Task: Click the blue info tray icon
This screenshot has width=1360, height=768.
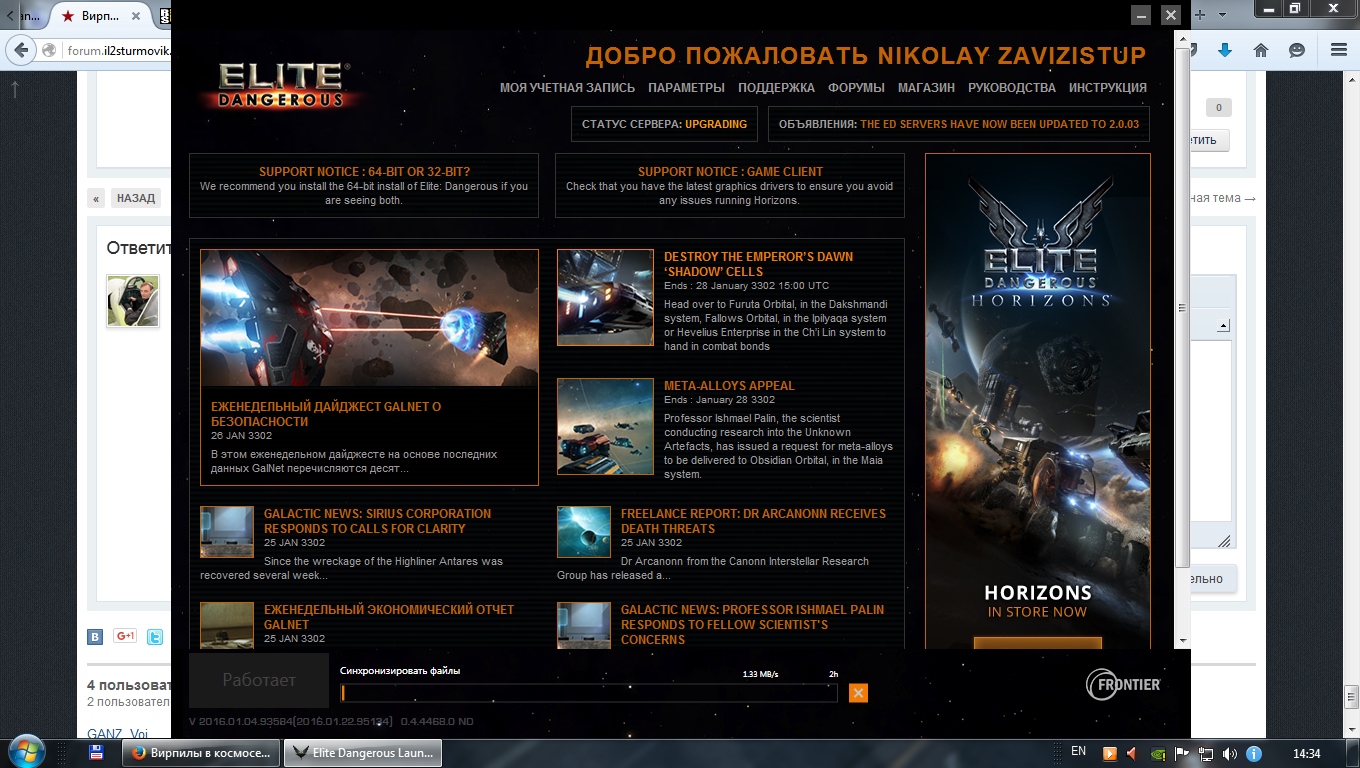Action: pos(1254,753)
